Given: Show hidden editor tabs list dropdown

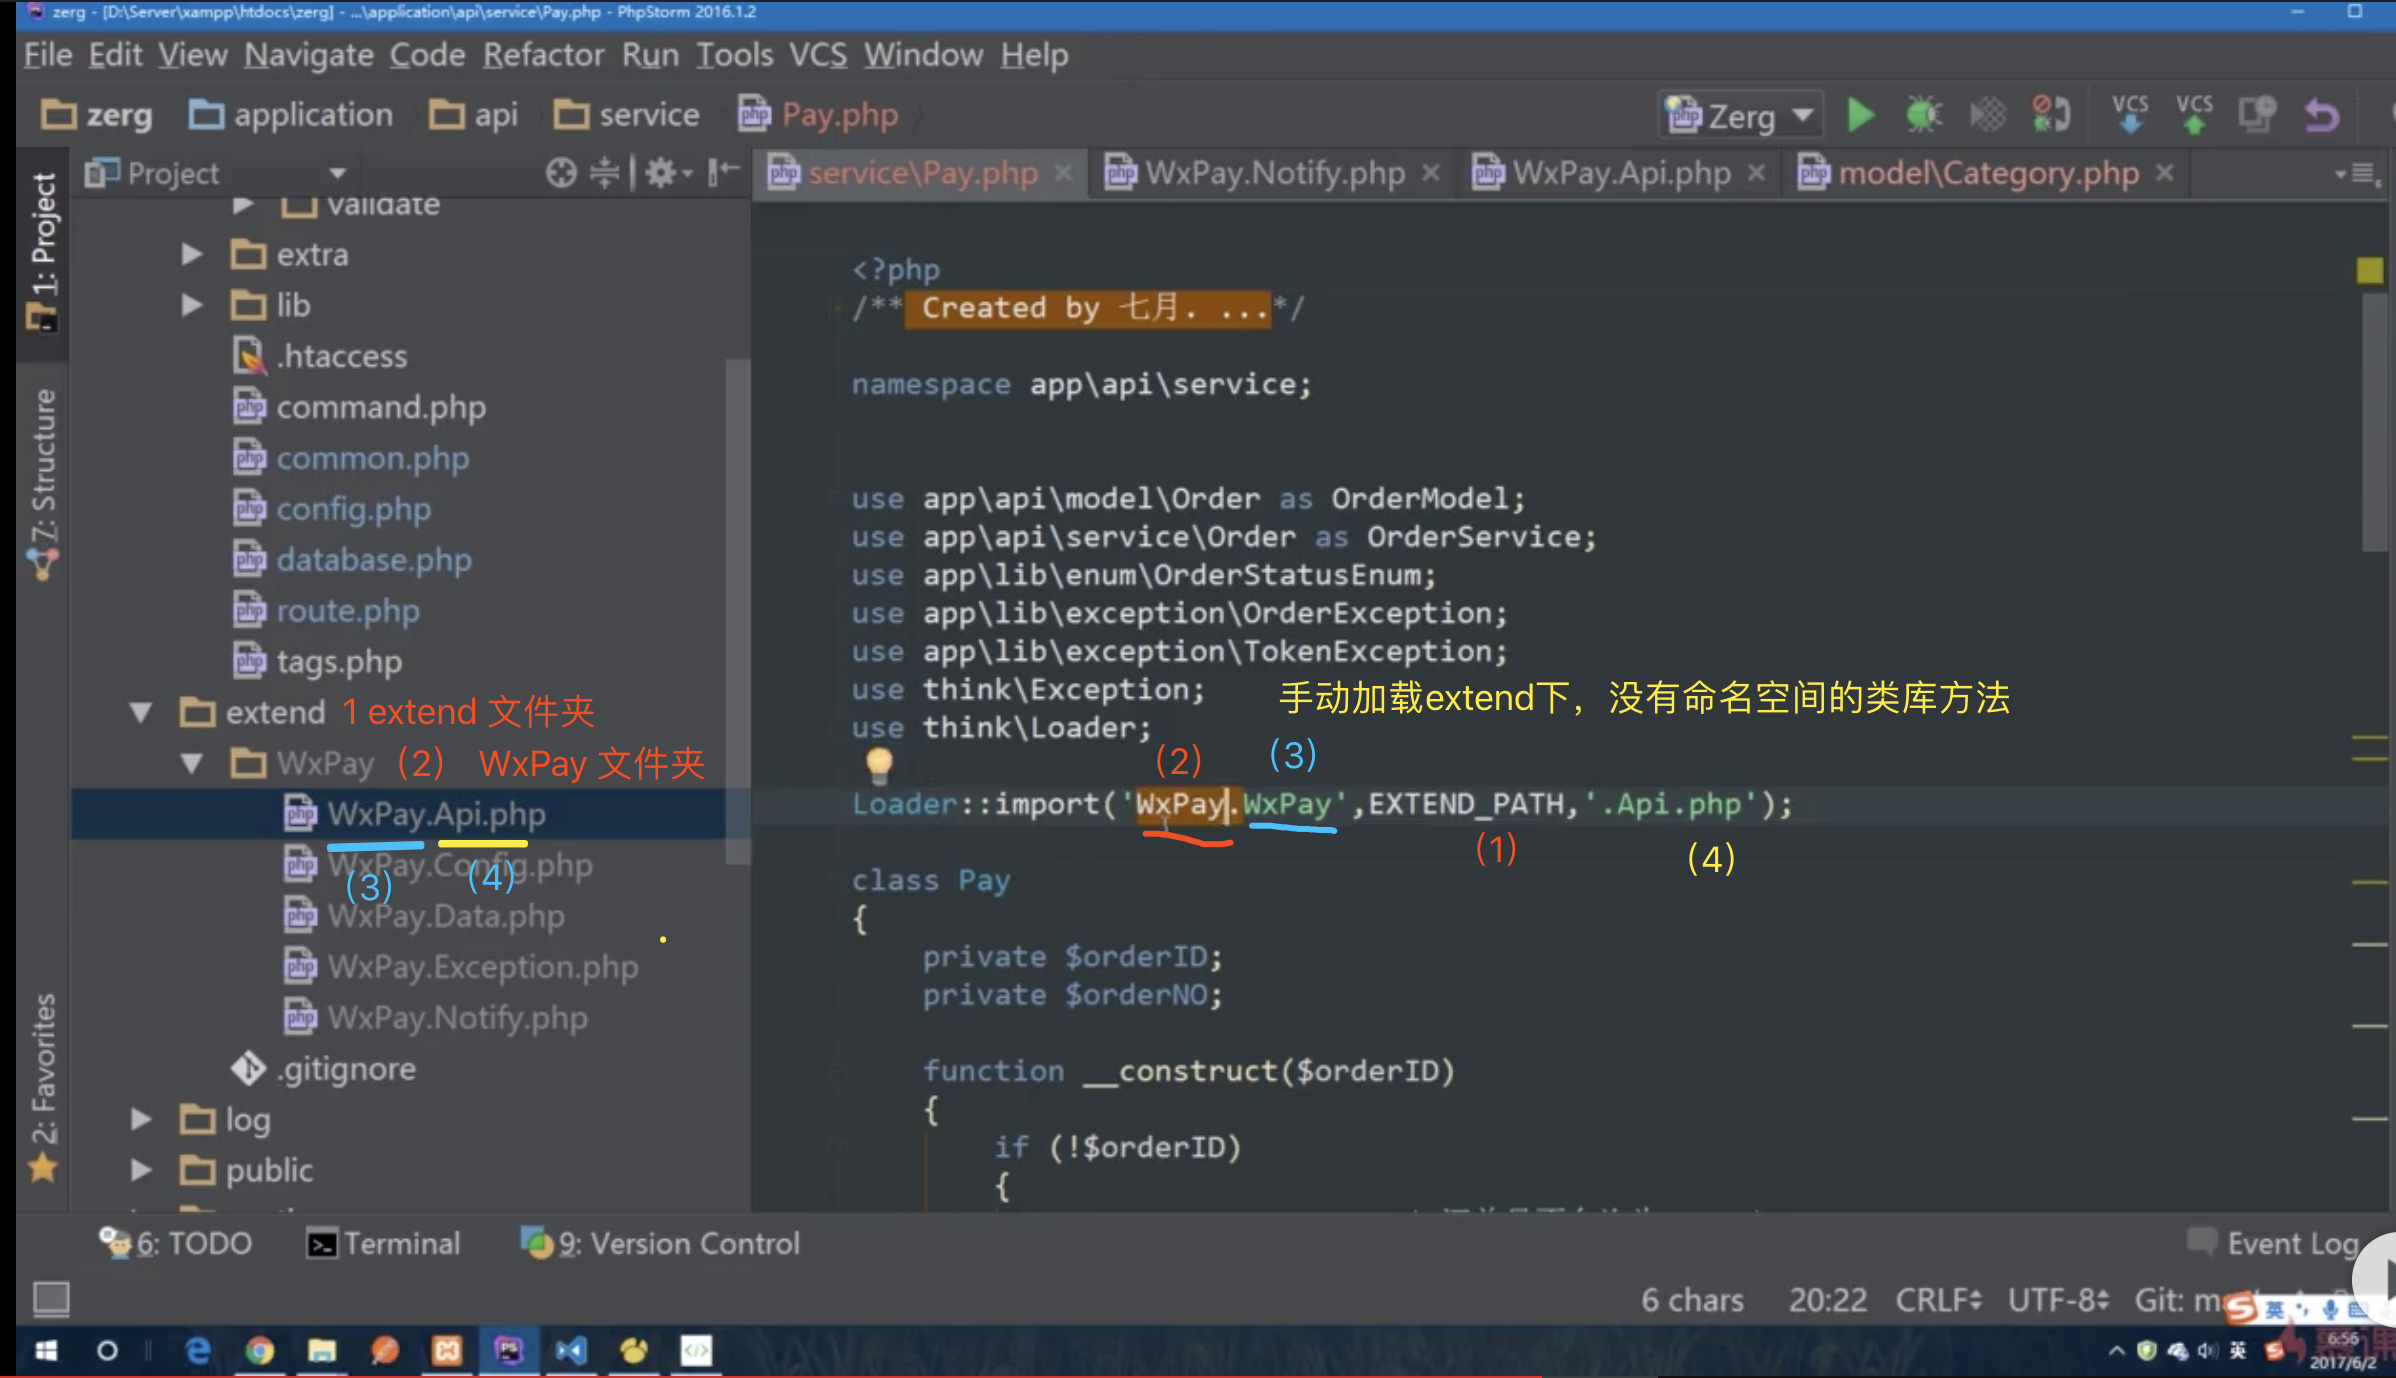Looking at the screenshot, I should (2359, 173).
